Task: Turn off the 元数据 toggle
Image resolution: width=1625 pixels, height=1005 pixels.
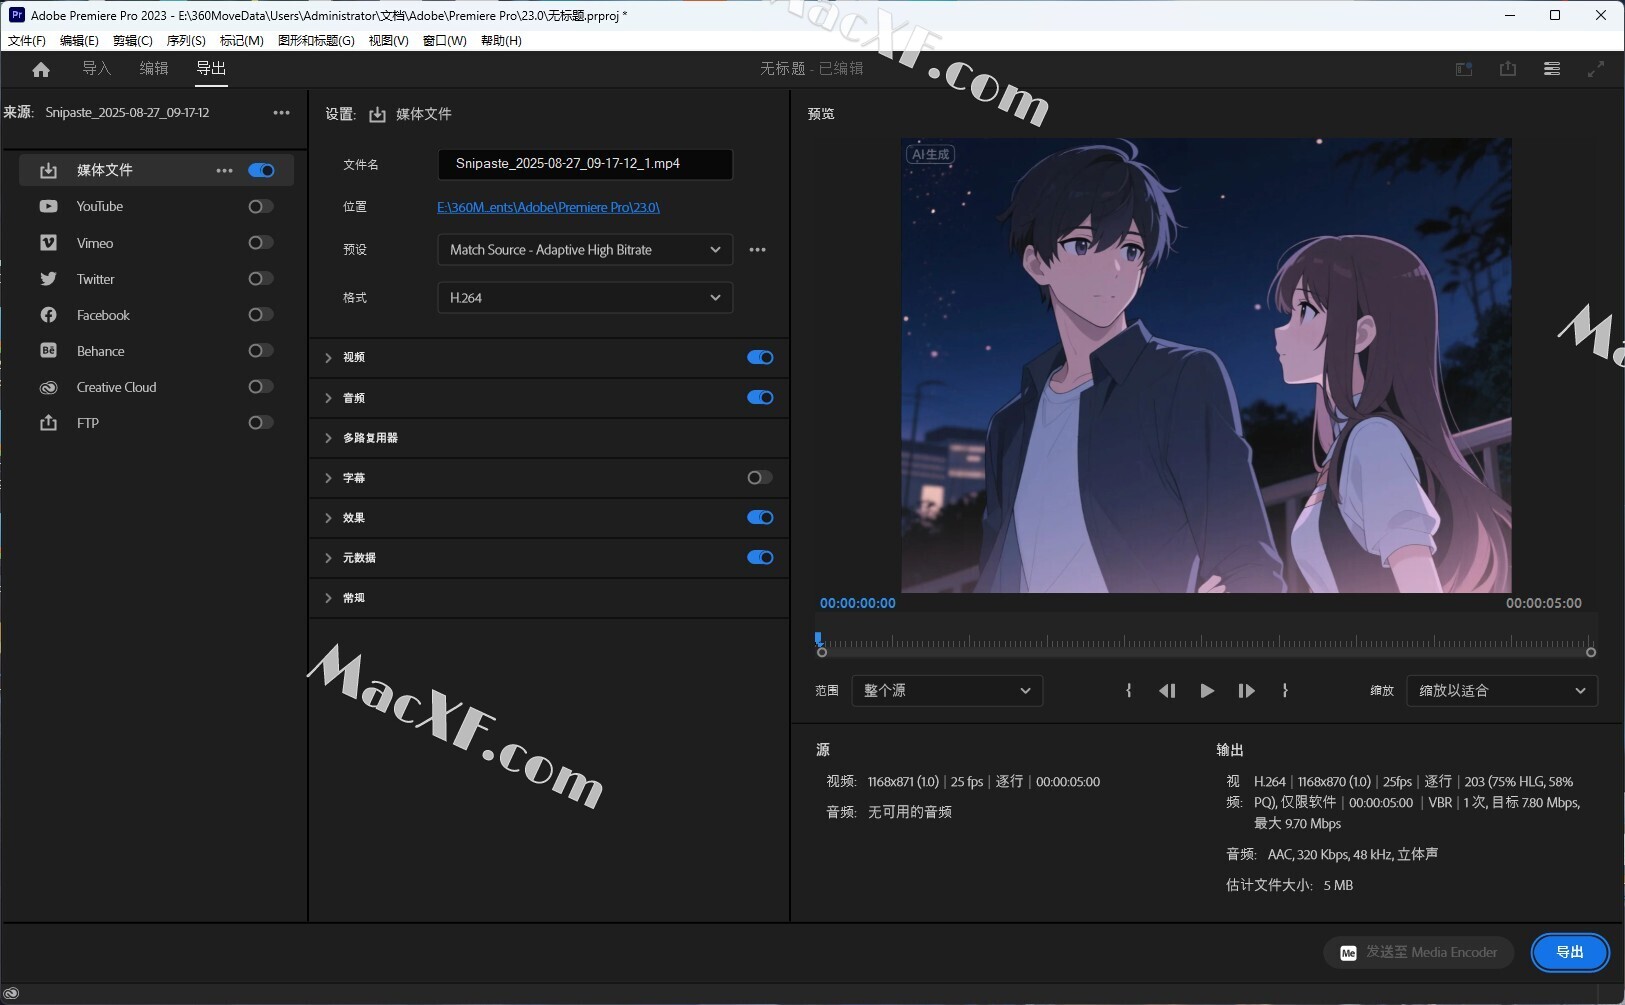Action: [760, 557]
